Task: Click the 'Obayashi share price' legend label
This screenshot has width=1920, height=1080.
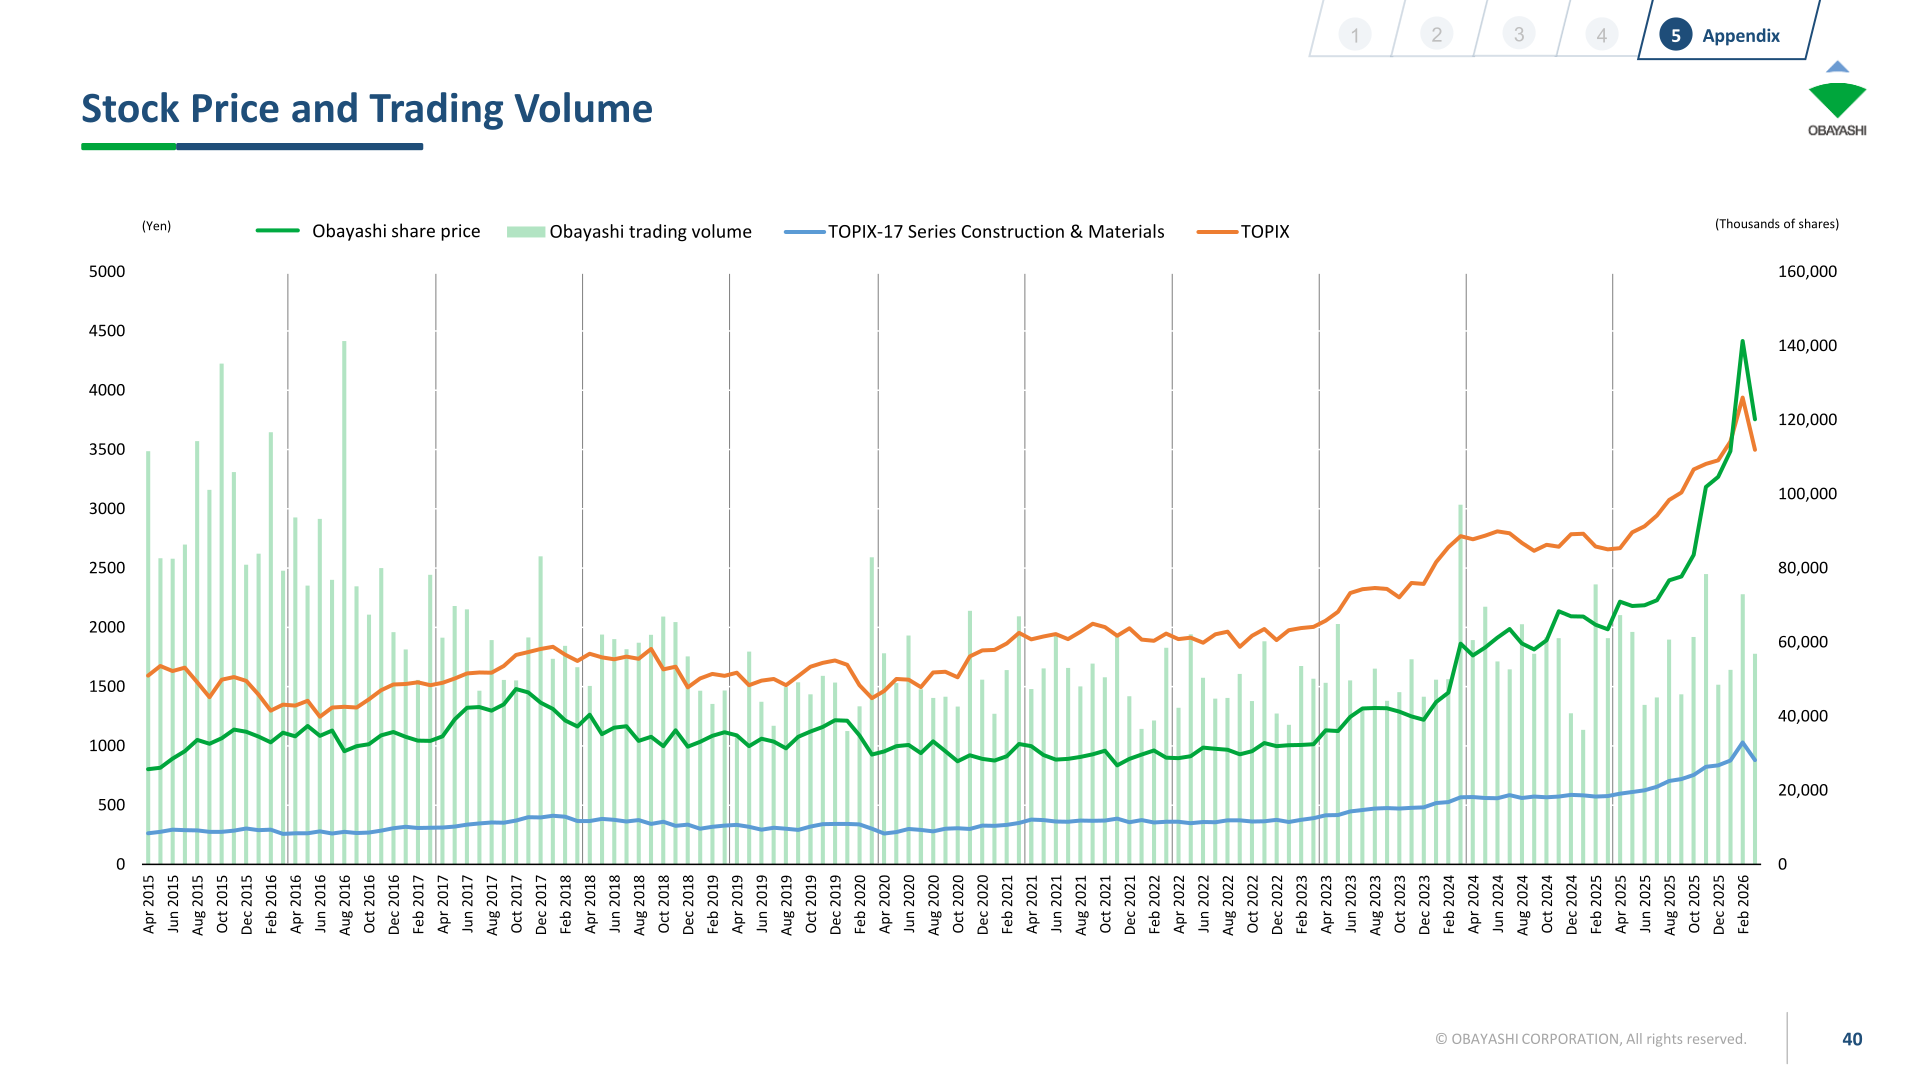Action: point(396,231)
